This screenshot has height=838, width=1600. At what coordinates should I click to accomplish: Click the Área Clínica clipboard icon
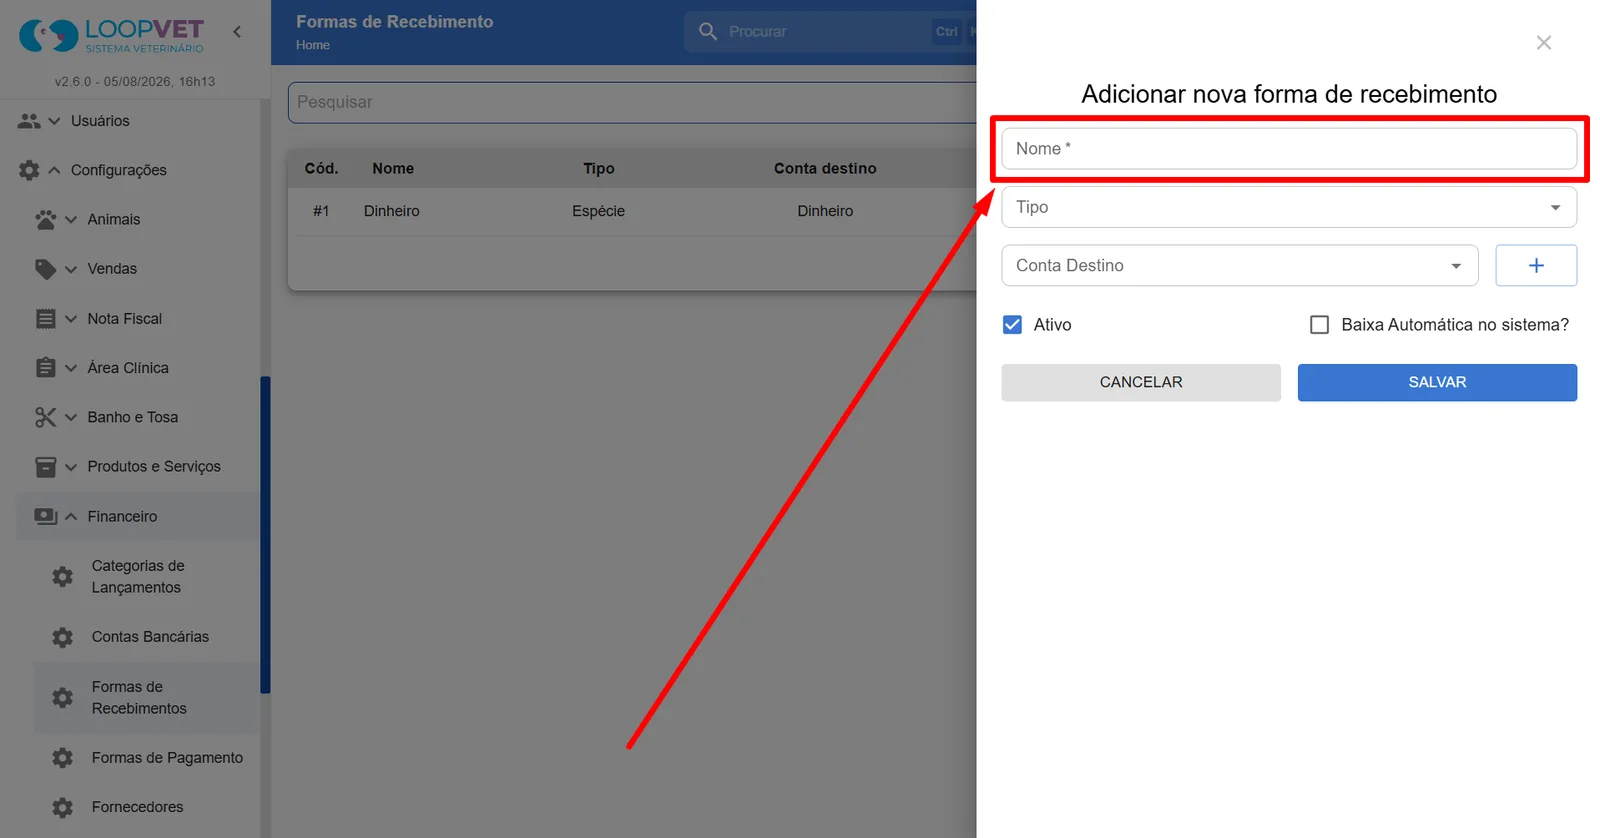tap(46, 368)
